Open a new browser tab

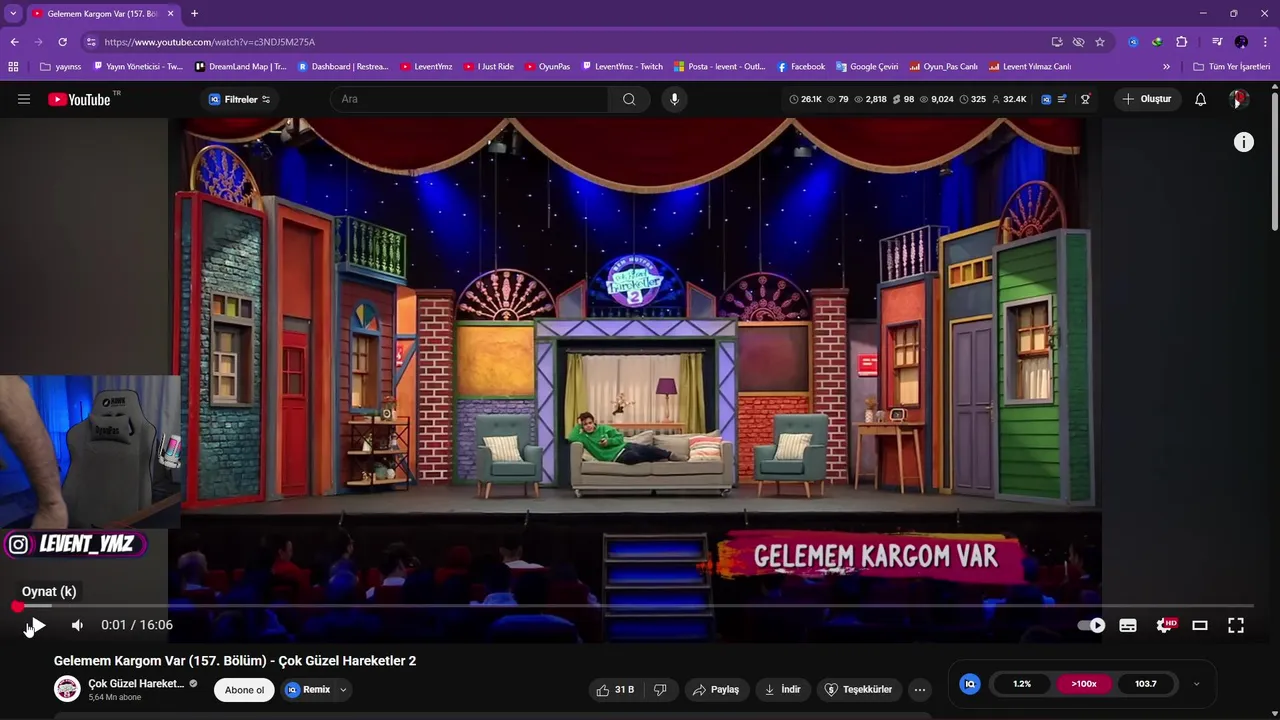(194, 13)
